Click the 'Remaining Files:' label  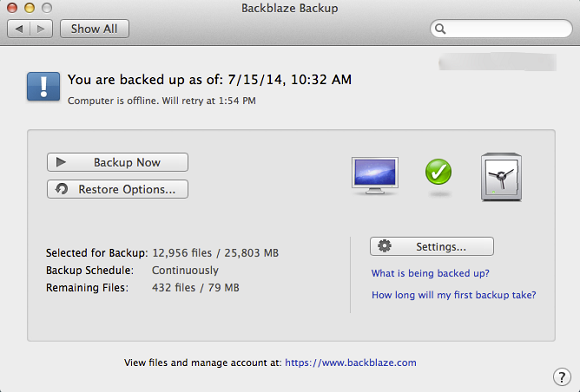(87, 288)
